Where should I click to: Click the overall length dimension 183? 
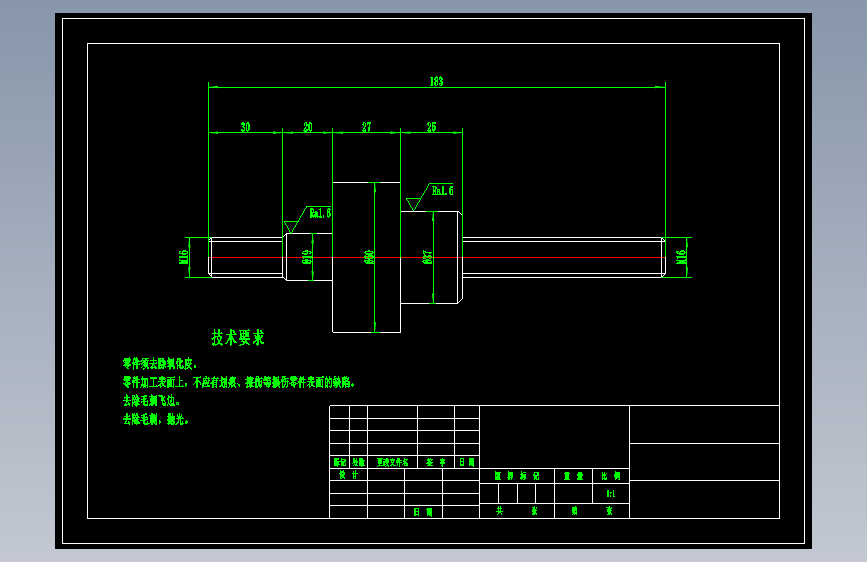coord(436,81)
